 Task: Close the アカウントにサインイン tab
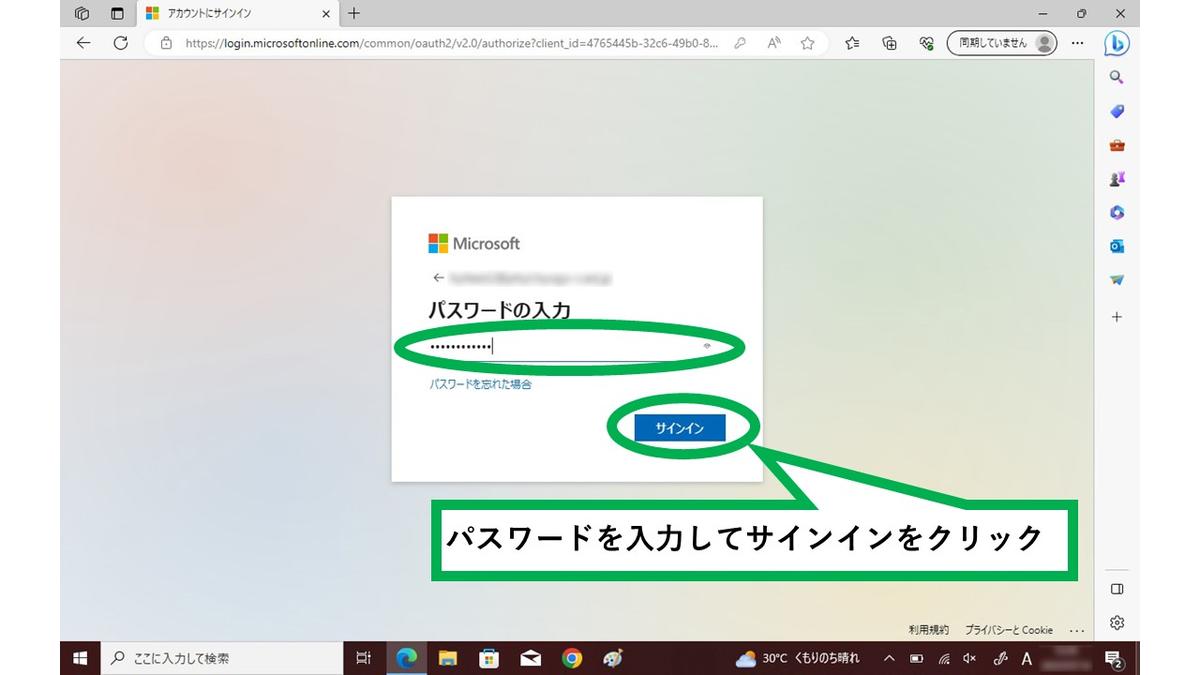tap(325, 13)
